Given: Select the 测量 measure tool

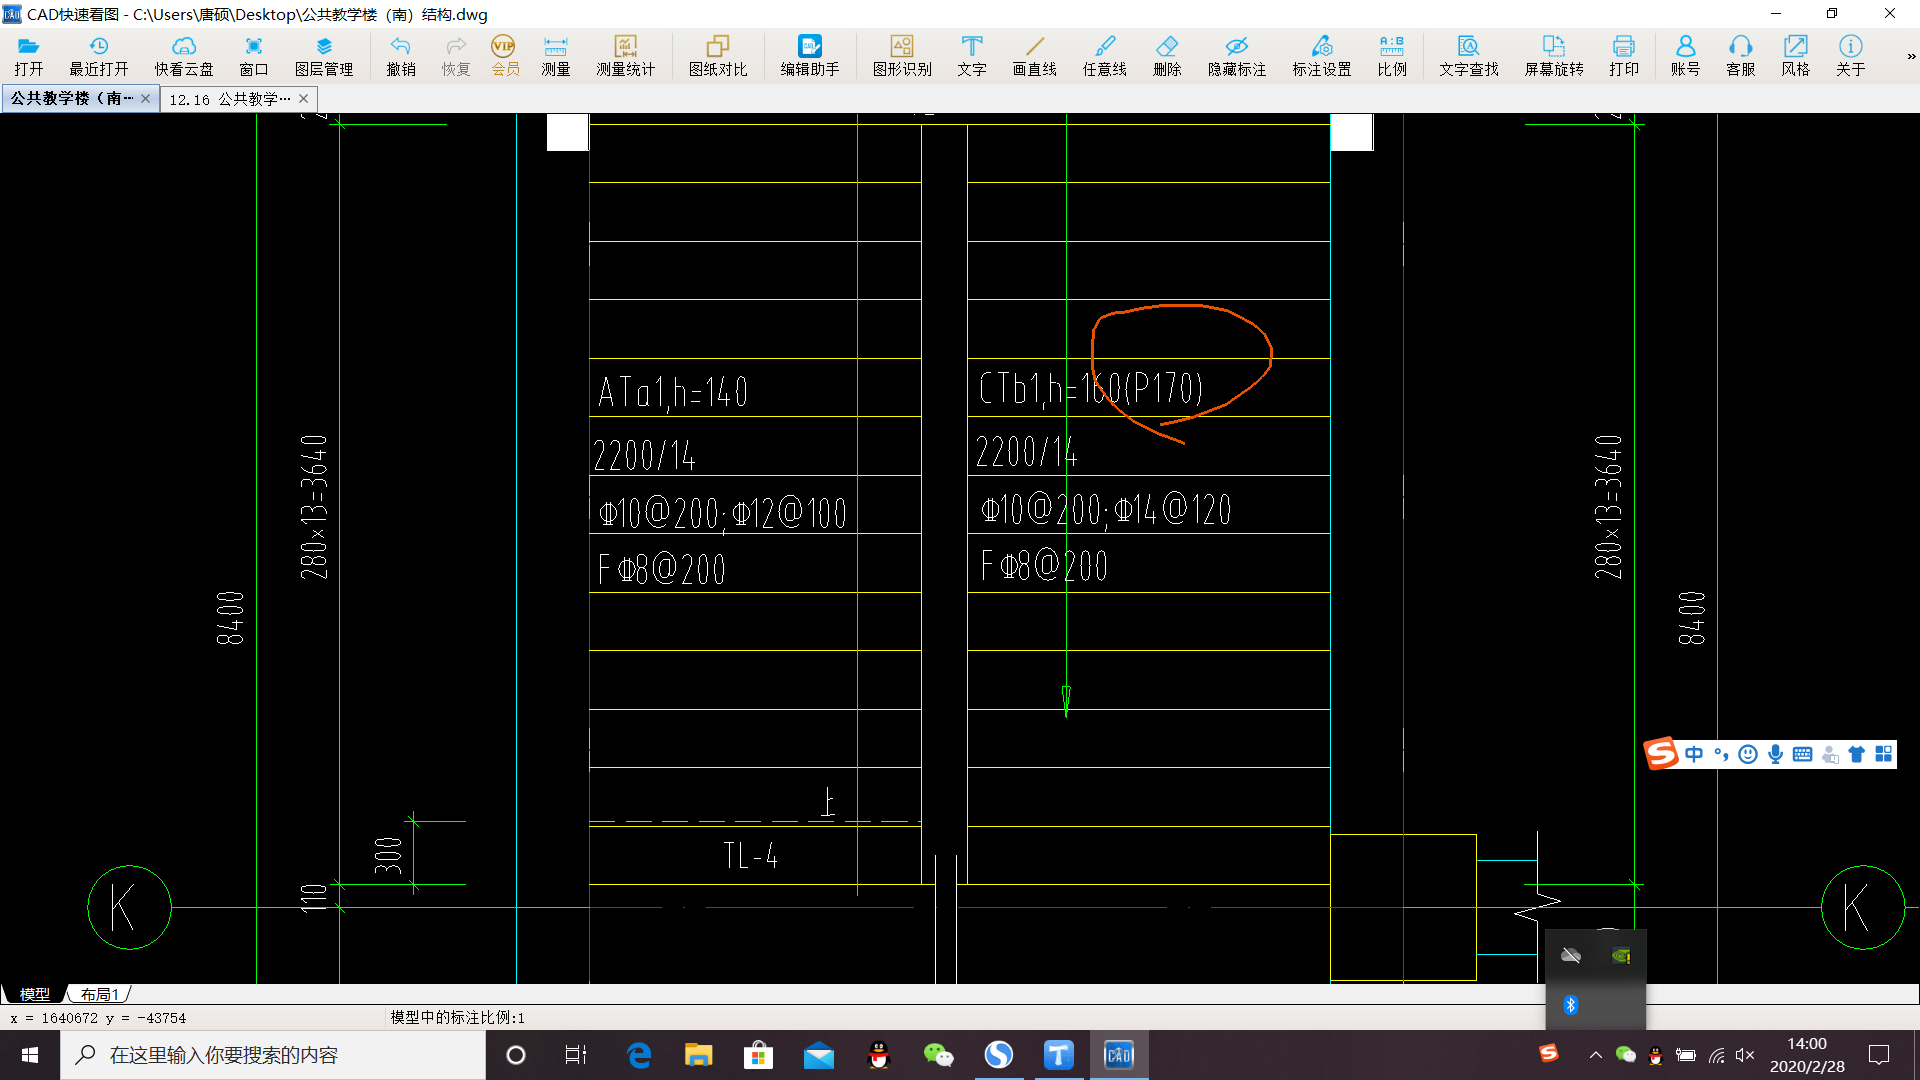Looking at the screenshot, I should coord(556,56).
